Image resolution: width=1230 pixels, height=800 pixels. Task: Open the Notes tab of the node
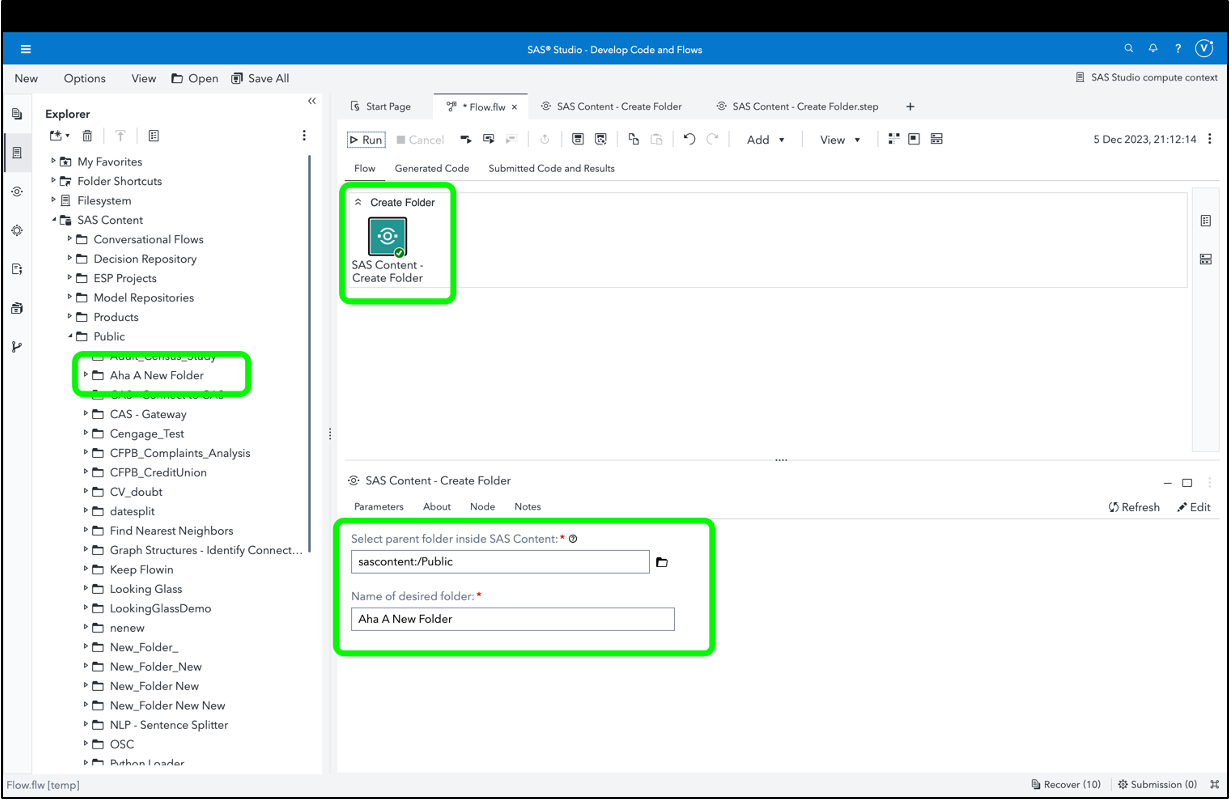coord(528,507)
